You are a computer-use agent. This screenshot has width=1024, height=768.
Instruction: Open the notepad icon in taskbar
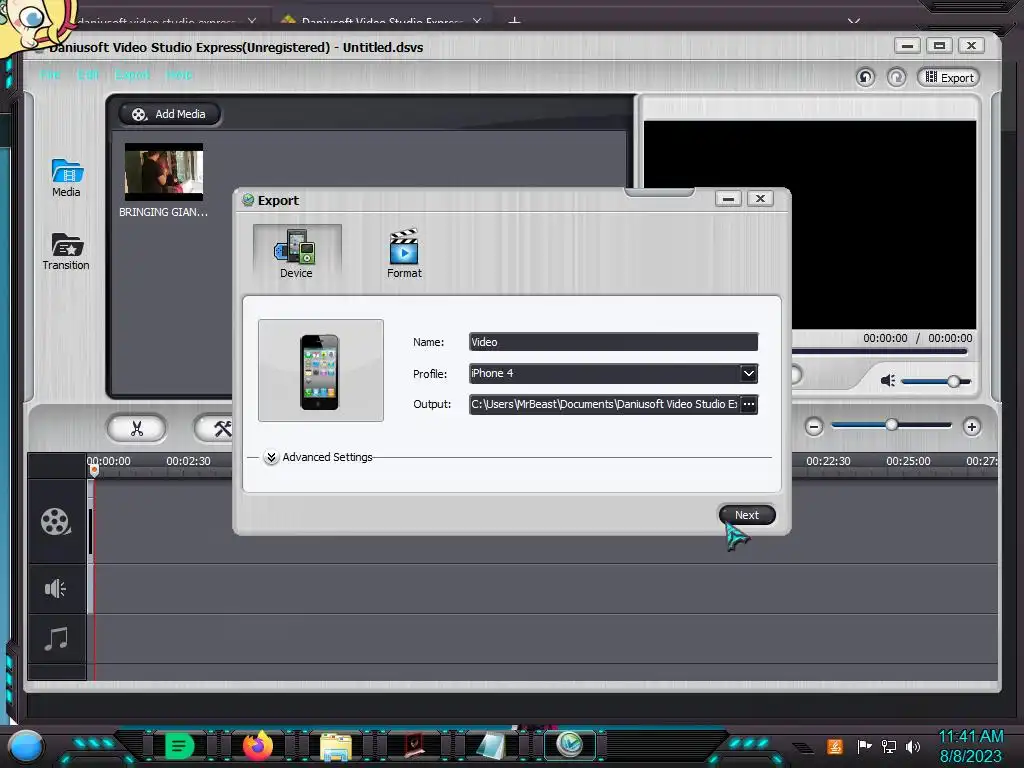pos(491,746)
